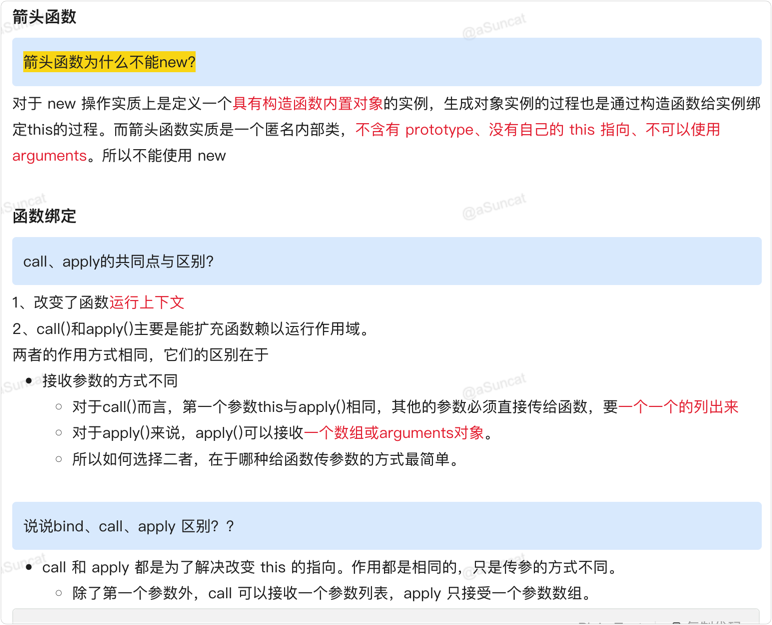Click the red text 一个一个的列出来

coord(678,407)
